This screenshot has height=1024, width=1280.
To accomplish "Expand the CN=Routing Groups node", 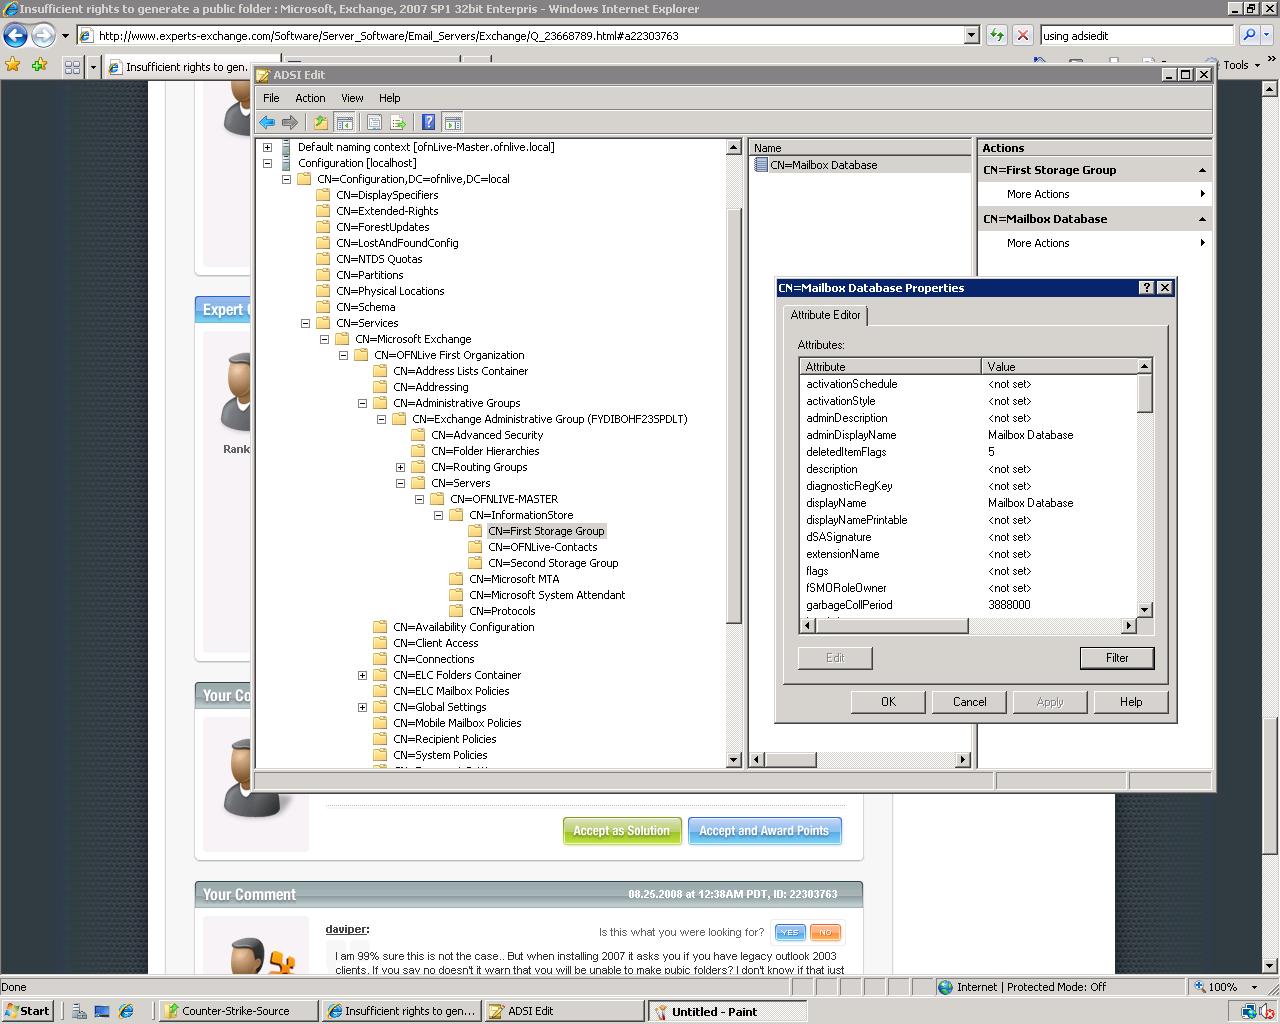I will pyautogui.click(x=400, y=467).
